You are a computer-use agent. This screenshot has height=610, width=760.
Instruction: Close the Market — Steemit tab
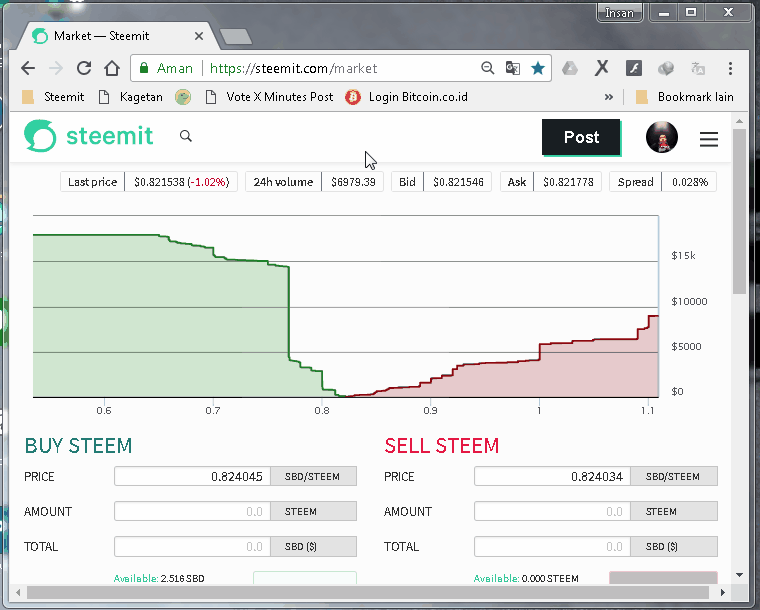(199, 36)
